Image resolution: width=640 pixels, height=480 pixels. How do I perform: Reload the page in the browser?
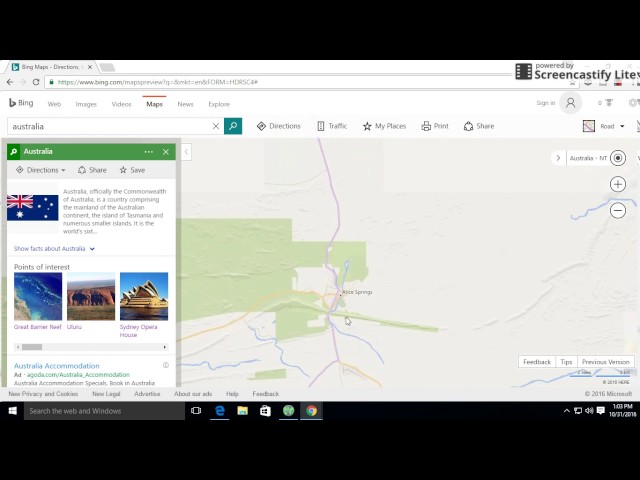[36, 82]
